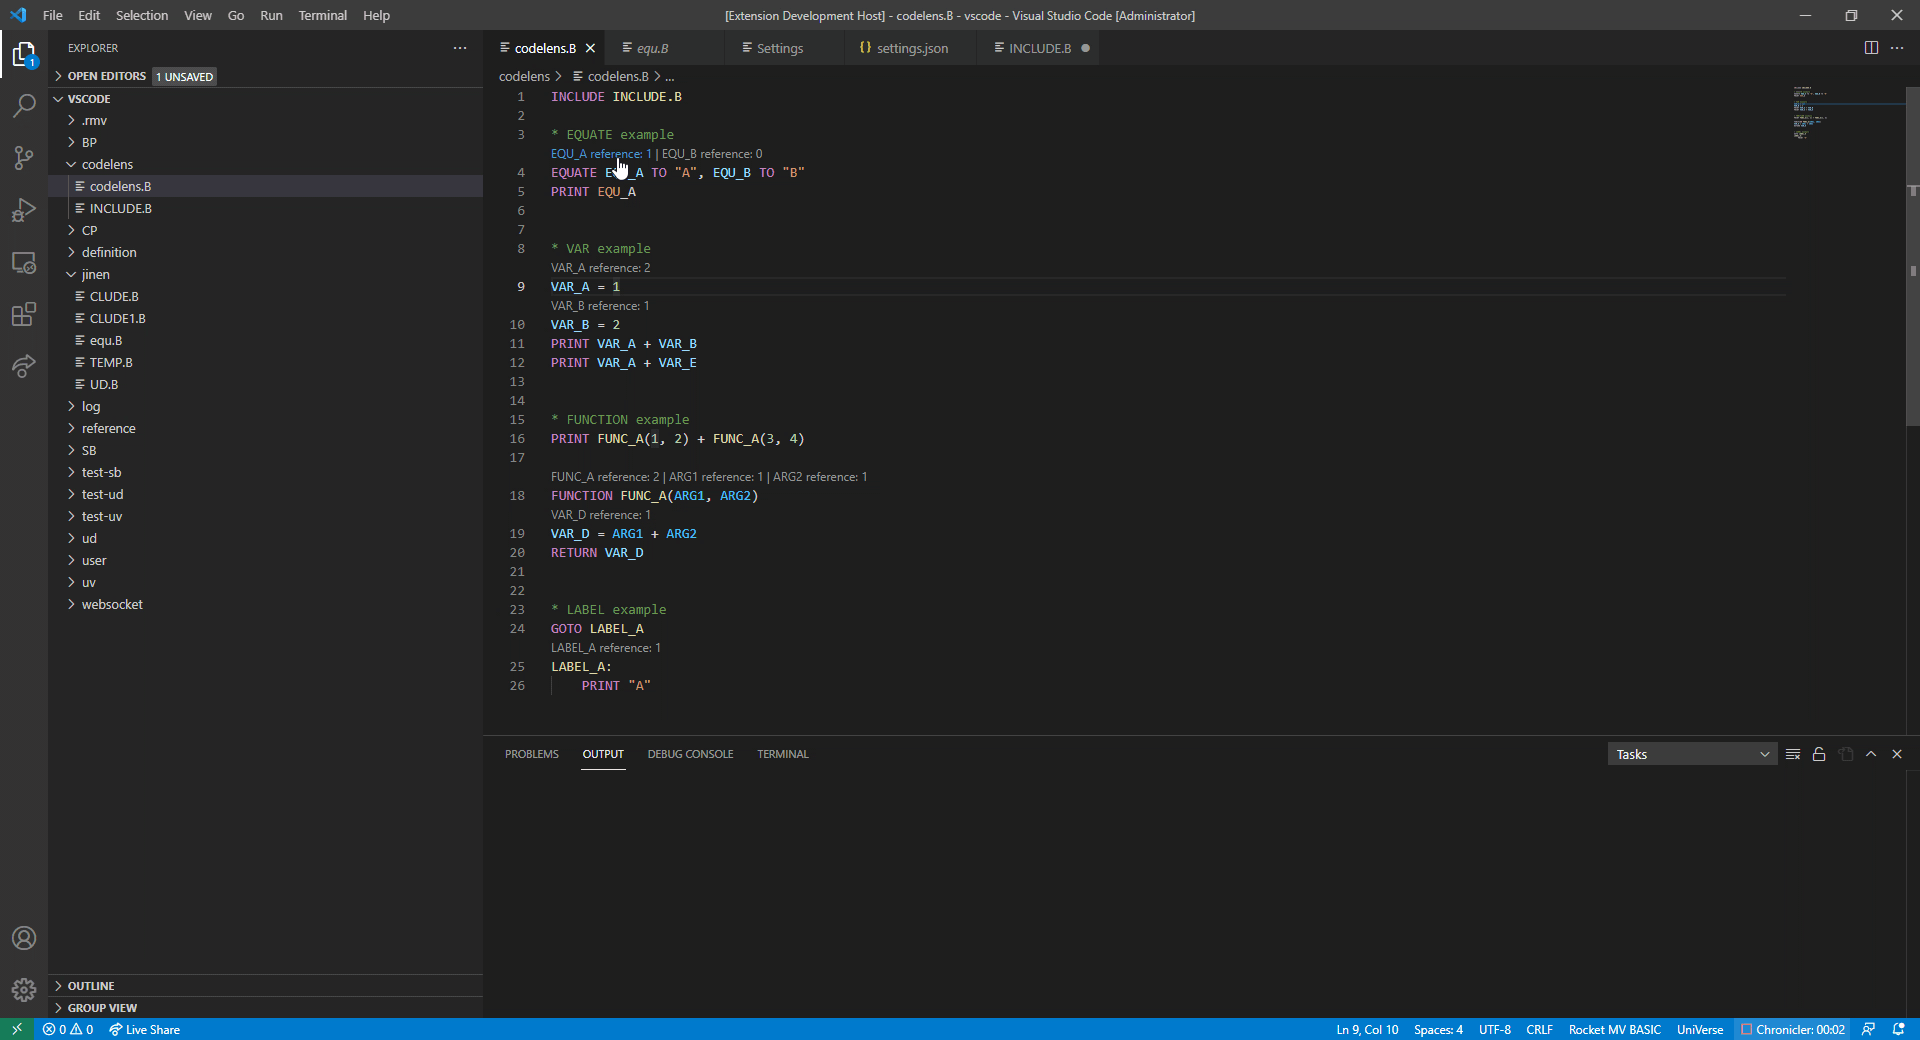This screenshot has height=1040, width=1920.
Task: Open the Run and Debug view
Action: (x=23, y=210)
